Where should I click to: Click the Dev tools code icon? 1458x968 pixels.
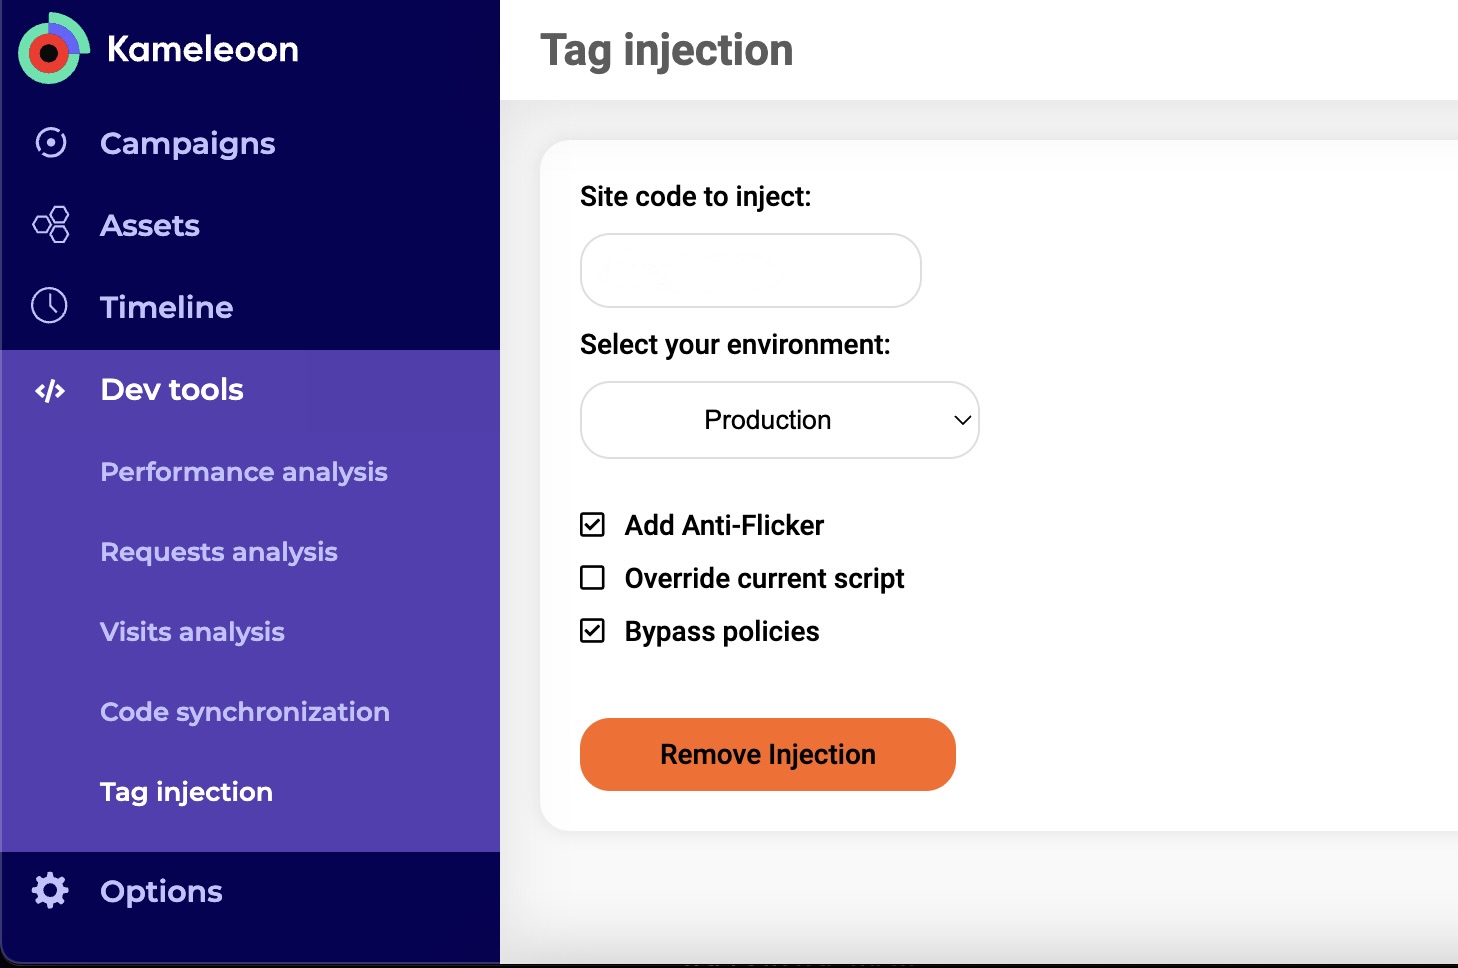click(49, 390)
